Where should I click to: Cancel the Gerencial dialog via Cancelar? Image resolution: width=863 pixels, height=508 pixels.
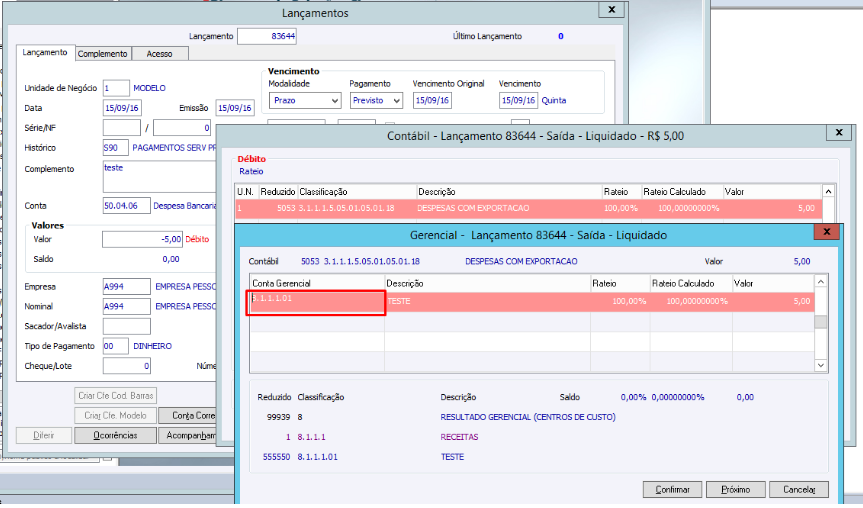[799, 489]
